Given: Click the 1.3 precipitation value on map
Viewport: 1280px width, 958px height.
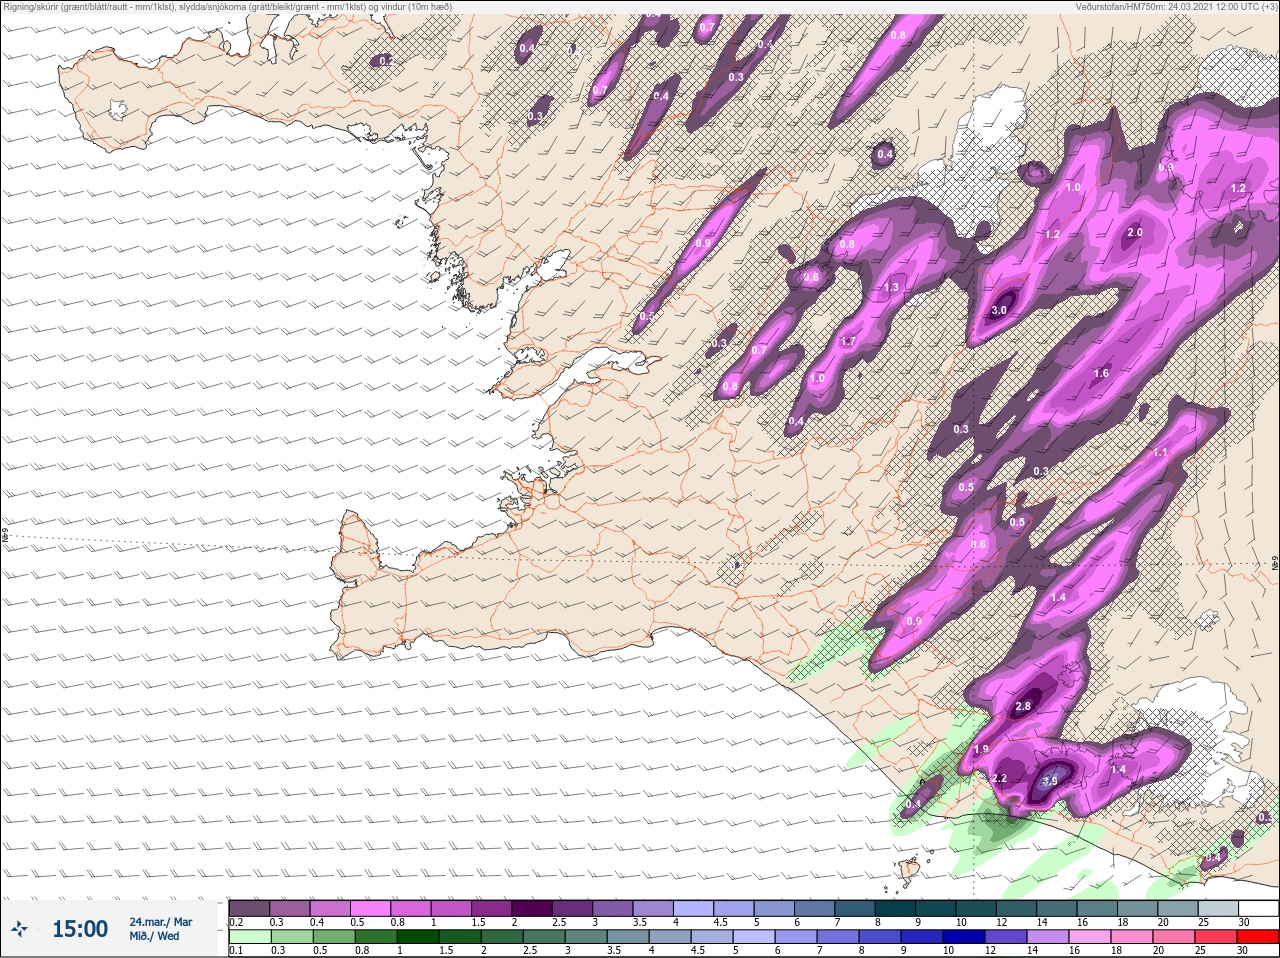Looking at the screenshot, I should 891,287.
